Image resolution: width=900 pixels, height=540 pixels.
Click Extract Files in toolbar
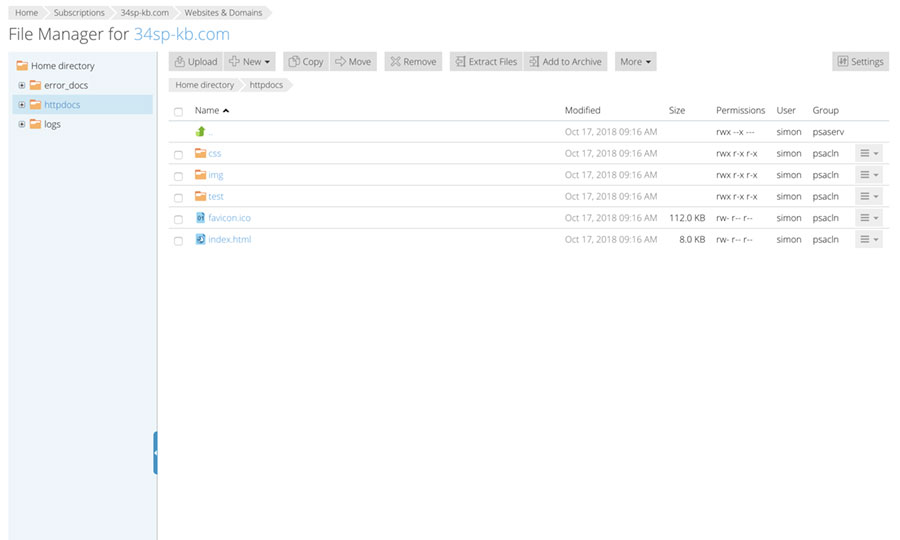point(486,61)
